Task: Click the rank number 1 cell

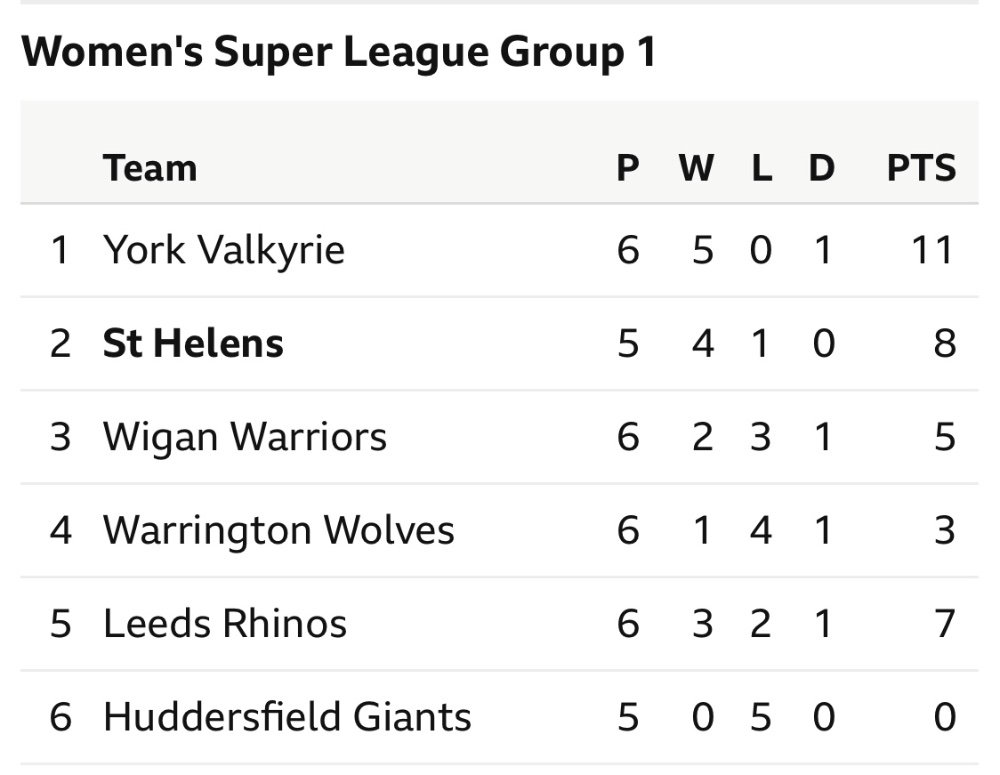Action: (60, 249)
